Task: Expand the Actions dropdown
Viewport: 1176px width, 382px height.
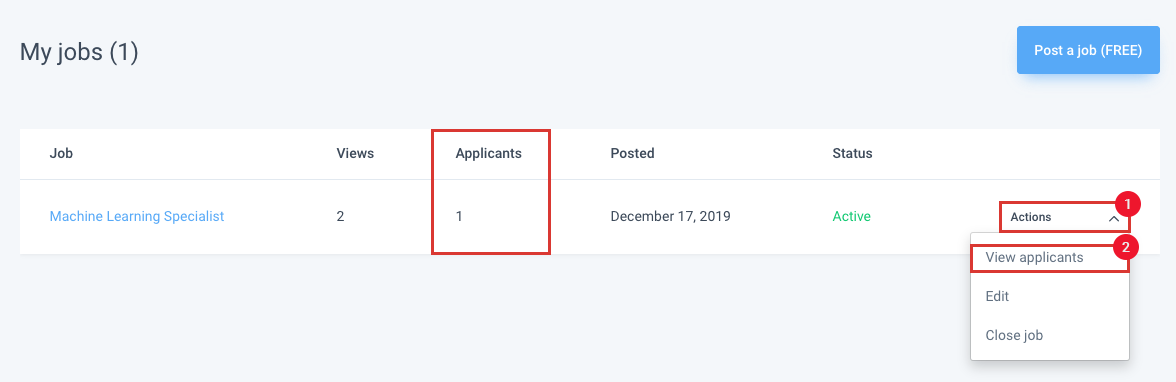Action: [x=1064, y=217]
